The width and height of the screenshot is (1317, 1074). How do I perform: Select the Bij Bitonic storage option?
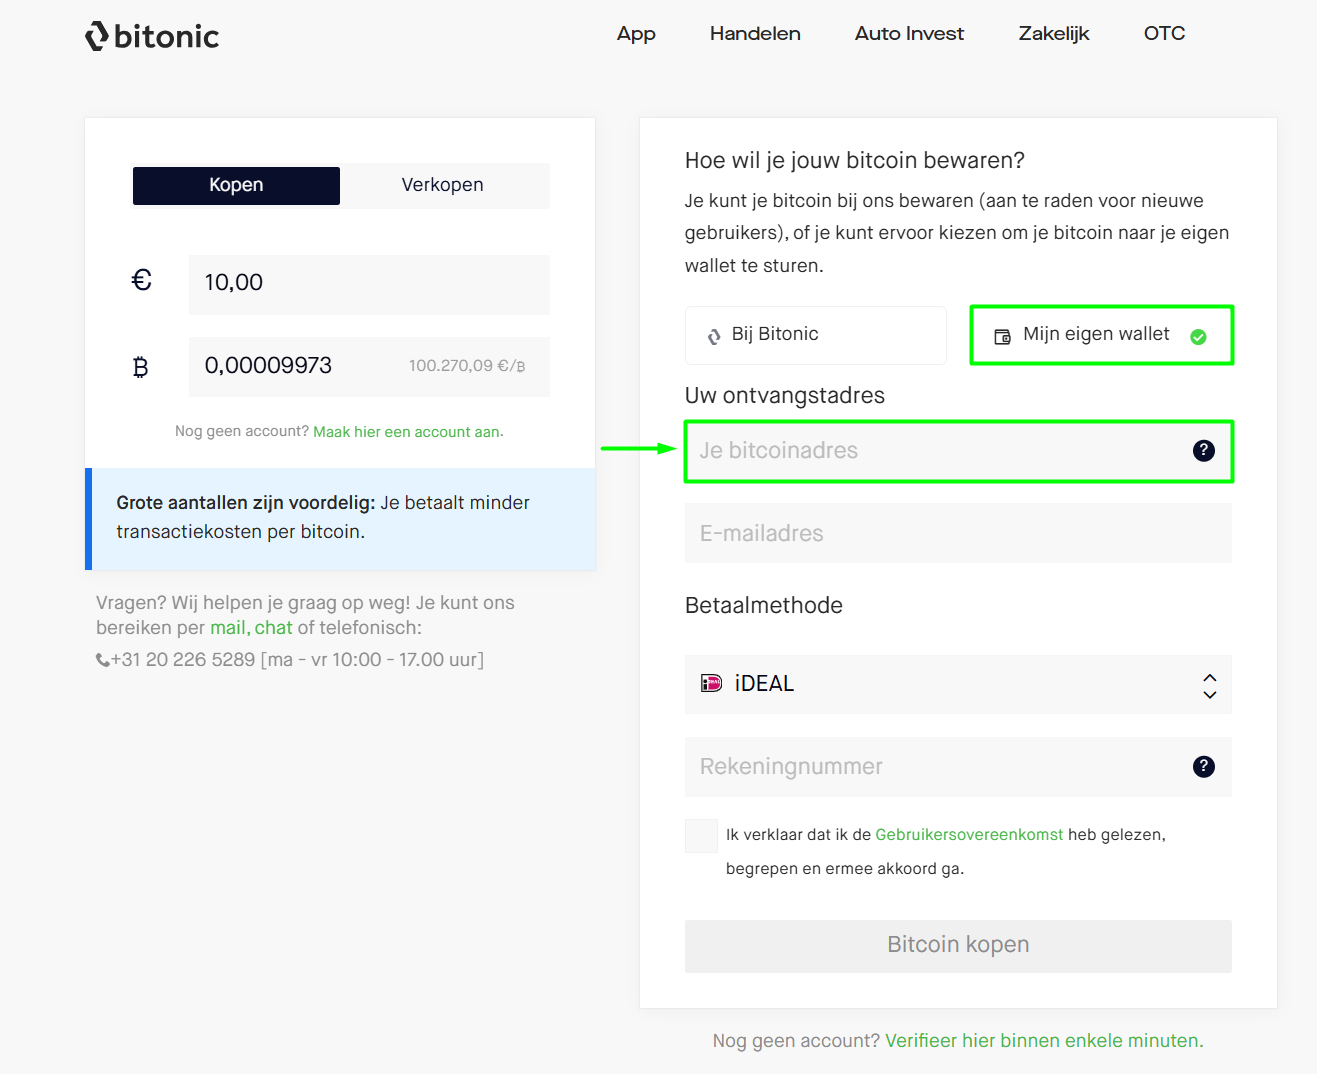[815, 335]
